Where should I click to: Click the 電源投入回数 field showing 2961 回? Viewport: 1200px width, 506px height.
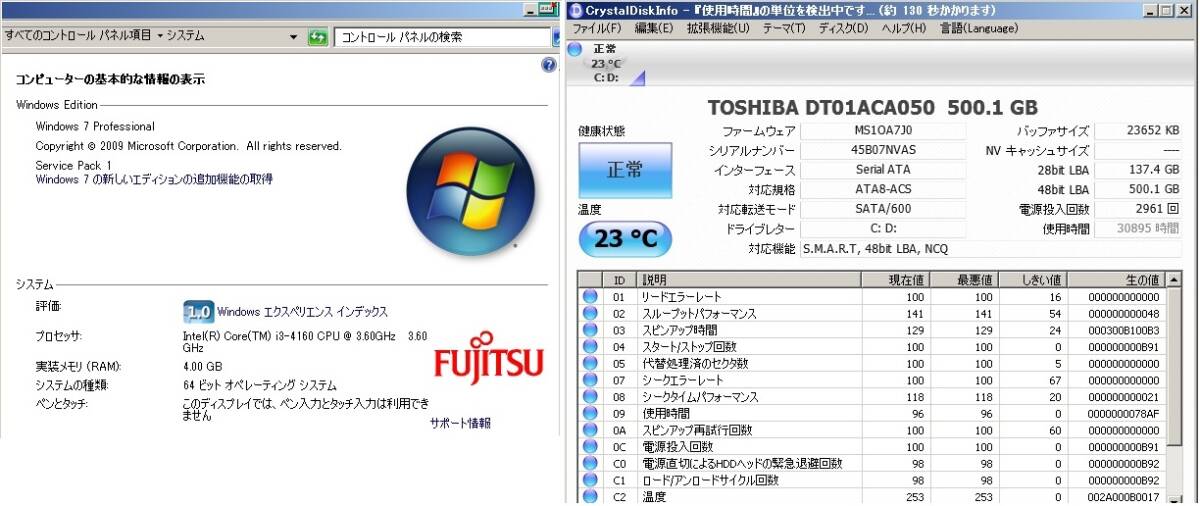click(x=1138, y=209)
